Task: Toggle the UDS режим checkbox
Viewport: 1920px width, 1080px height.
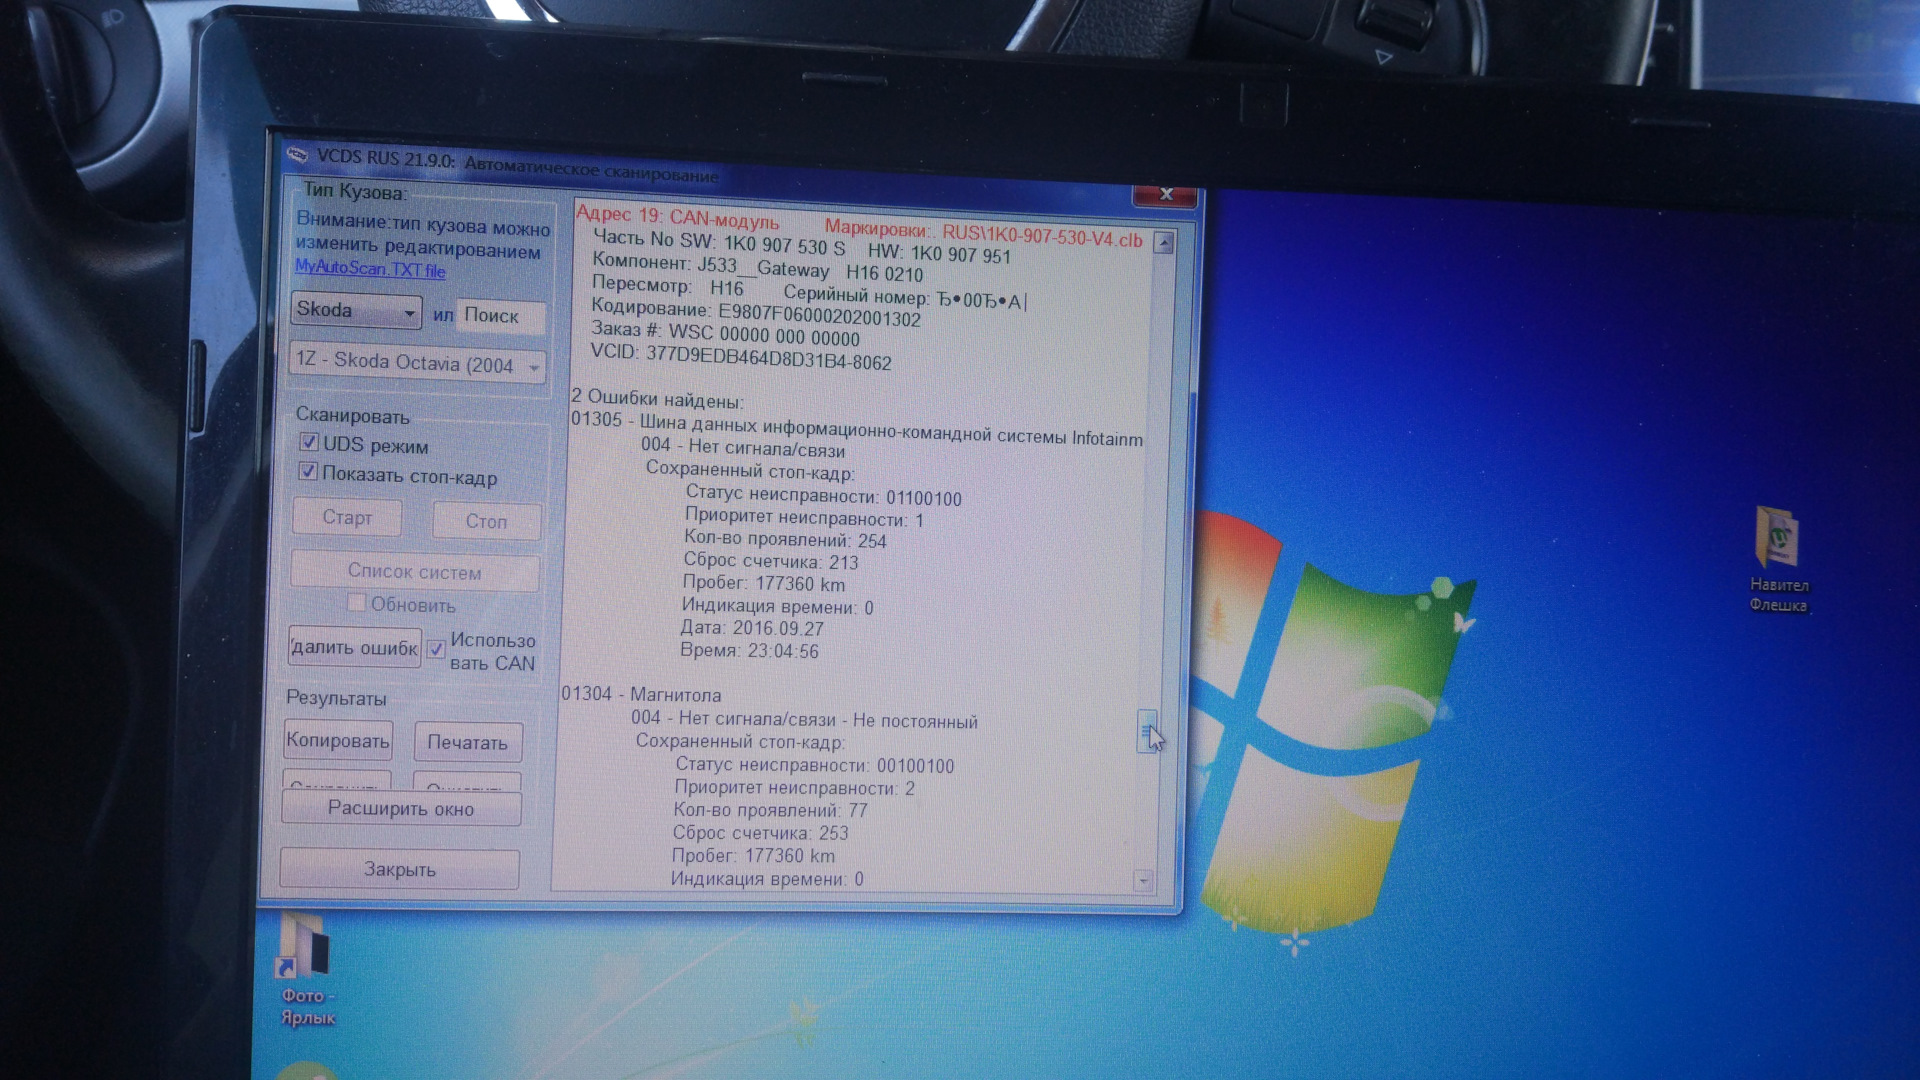Action: tap(309, 442)
